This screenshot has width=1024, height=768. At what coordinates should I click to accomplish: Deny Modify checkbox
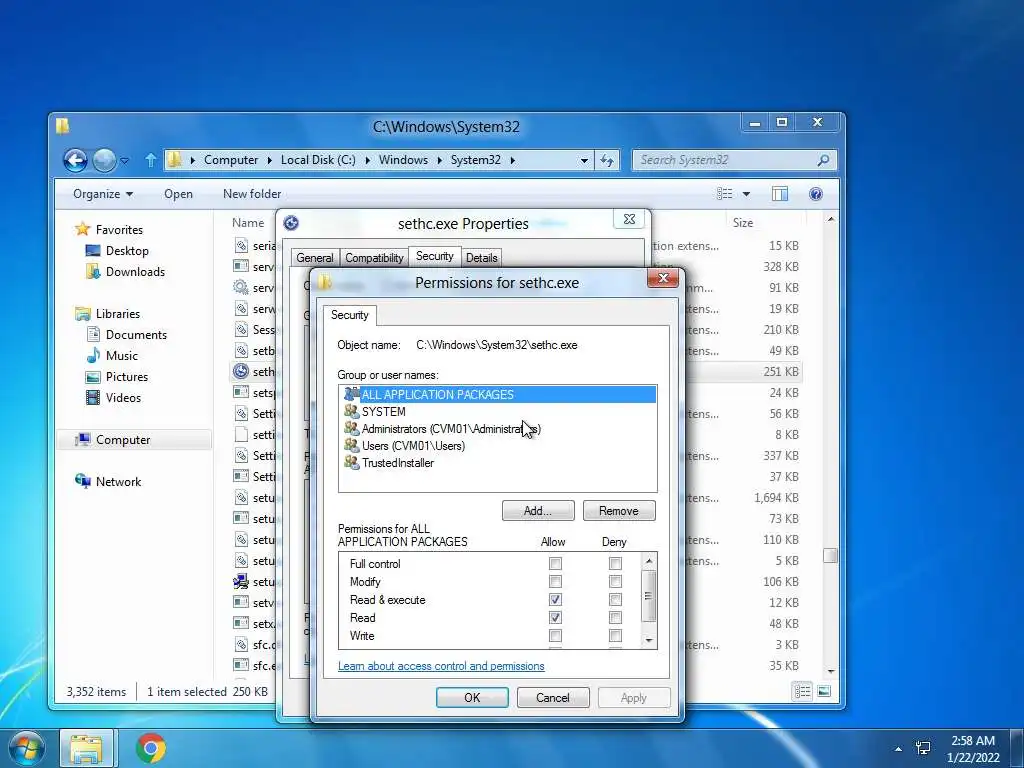pos(615,581)
